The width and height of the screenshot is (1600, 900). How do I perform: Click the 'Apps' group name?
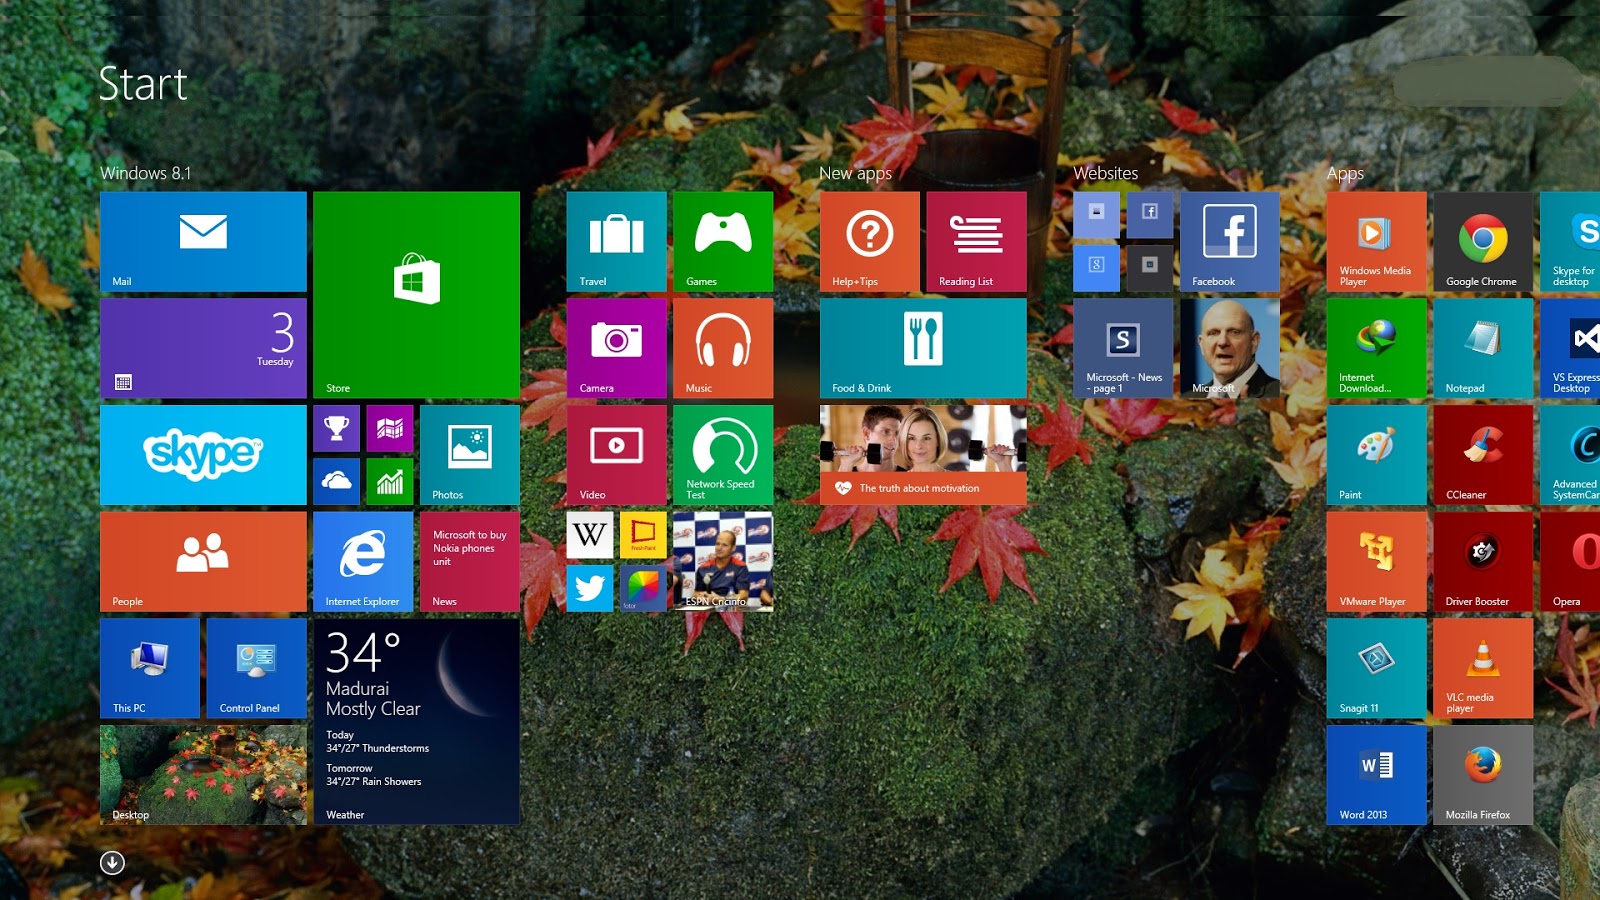(x=1345, y=173)
